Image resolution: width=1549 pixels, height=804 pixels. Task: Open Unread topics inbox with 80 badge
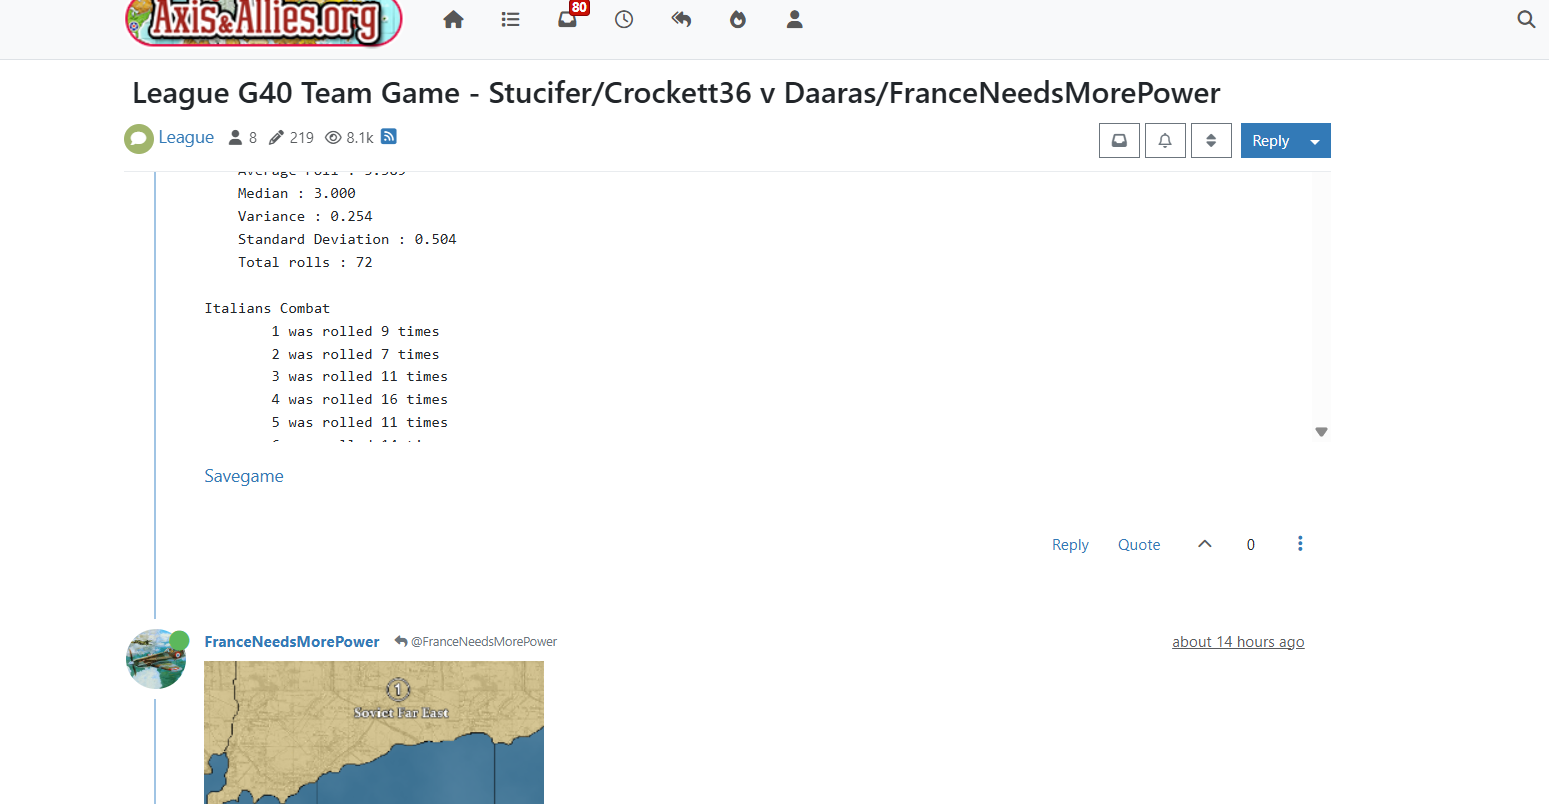[x=568, y=19]
